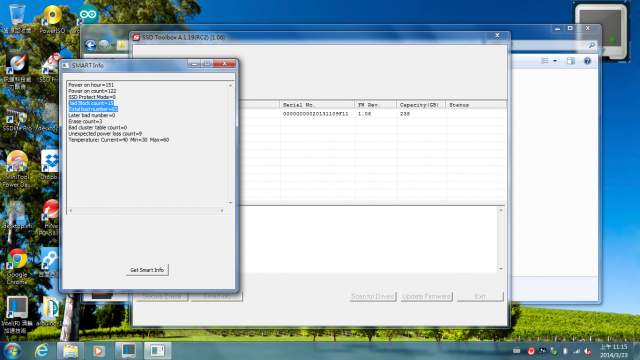Viewport: 640px width, 360px height.
Task: Click the Update Firmware button
Action: [x=426, y=296]
